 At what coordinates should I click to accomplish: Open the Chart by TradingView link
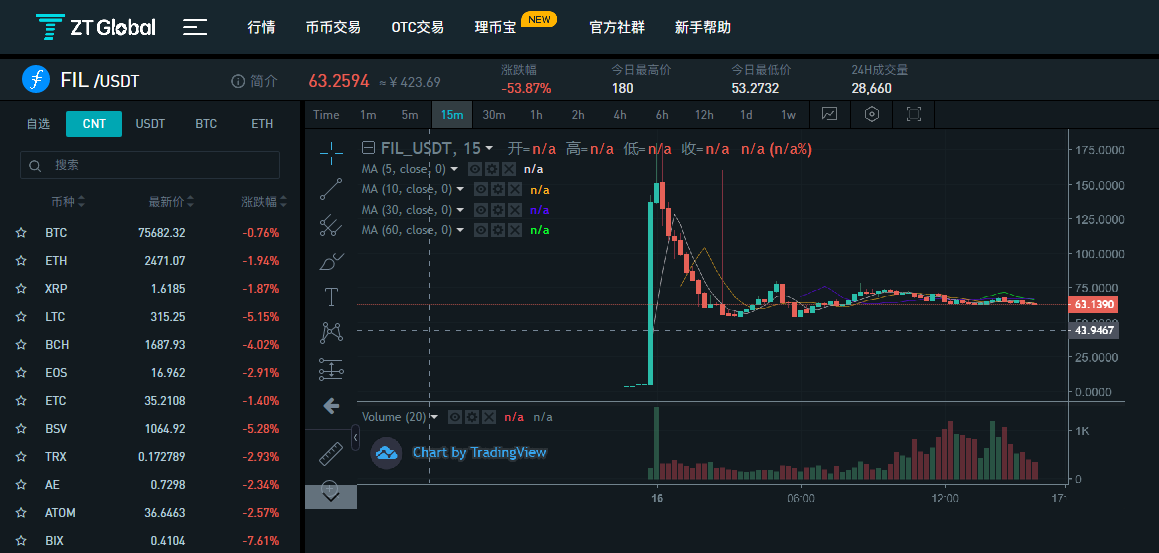point(479,452)
